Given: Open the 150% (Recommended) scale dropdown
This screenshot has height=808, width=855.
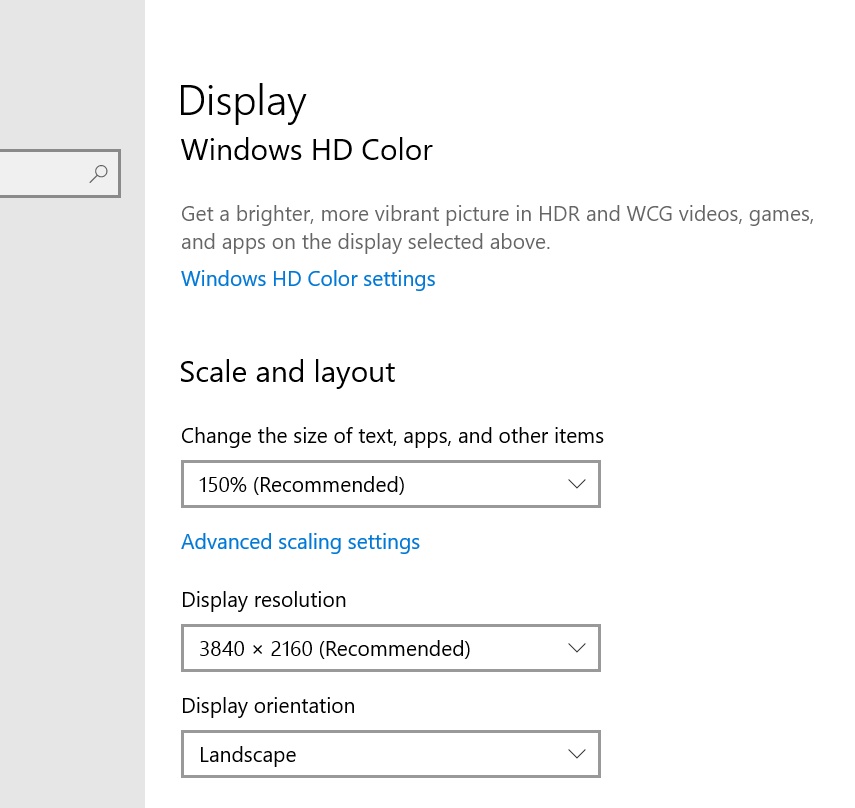Looking at the screenshot, I should point(390,484).
